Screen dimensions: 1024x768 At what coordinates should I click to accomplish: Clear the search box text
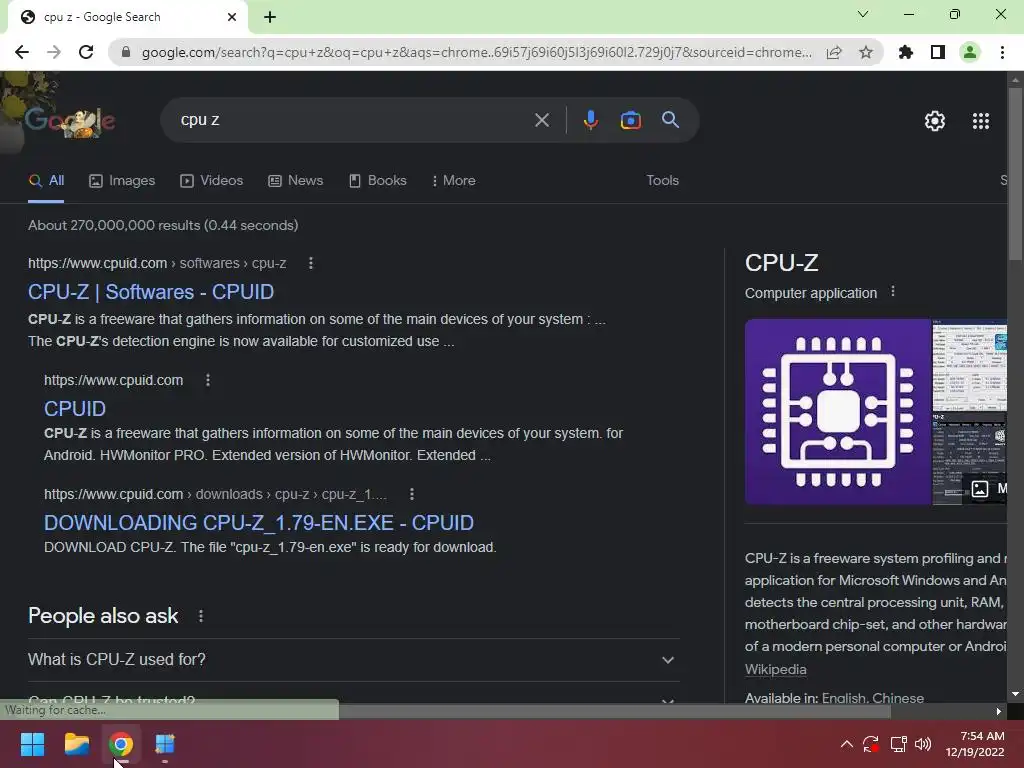click(x=541, y=120)
